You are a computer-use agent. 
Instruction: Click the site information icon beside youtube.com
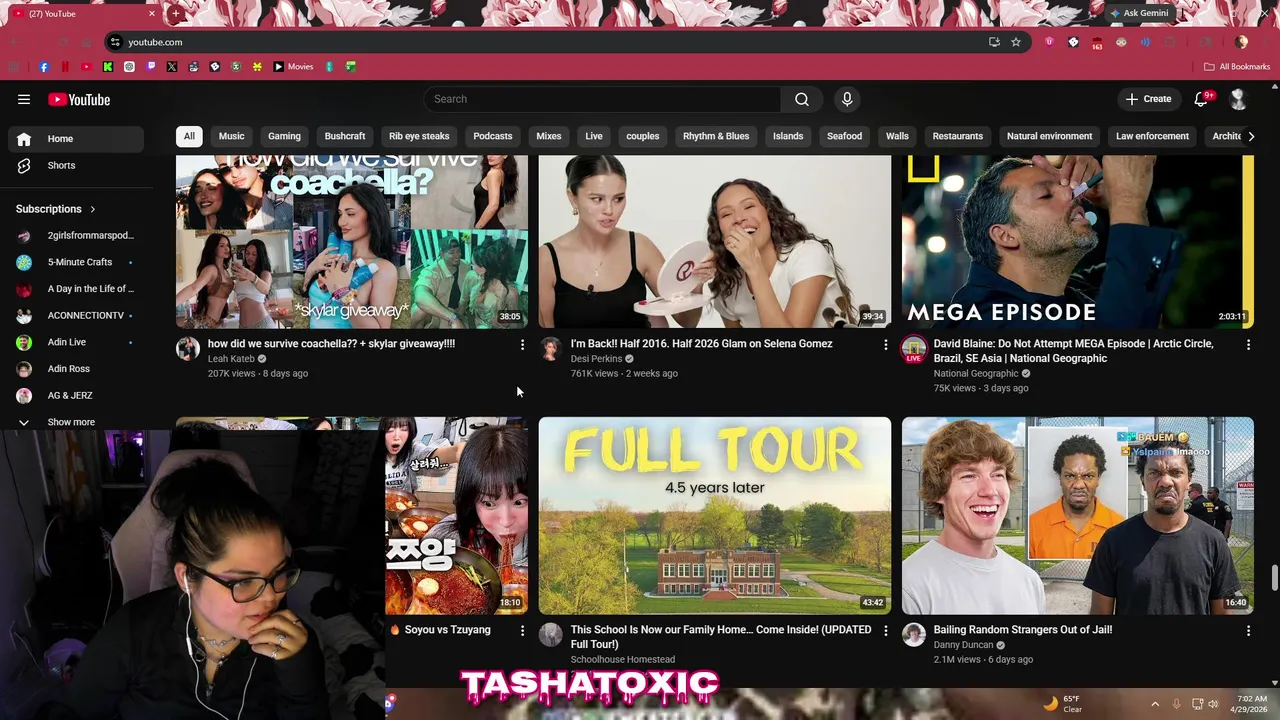coord(115,42)
